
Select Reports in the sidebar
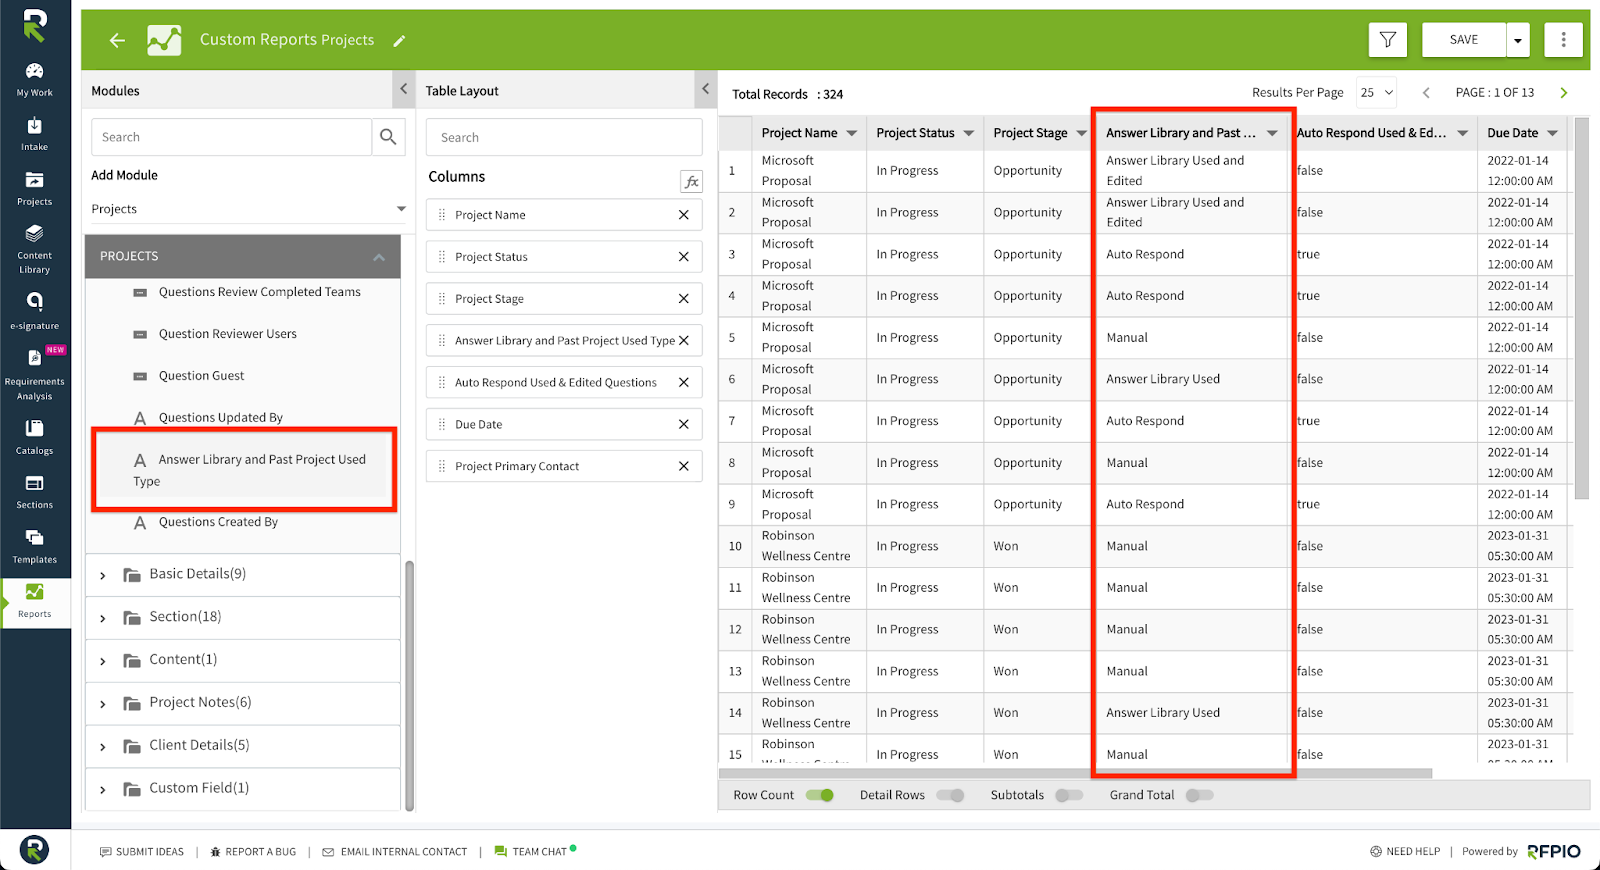(x=35, y=601)
